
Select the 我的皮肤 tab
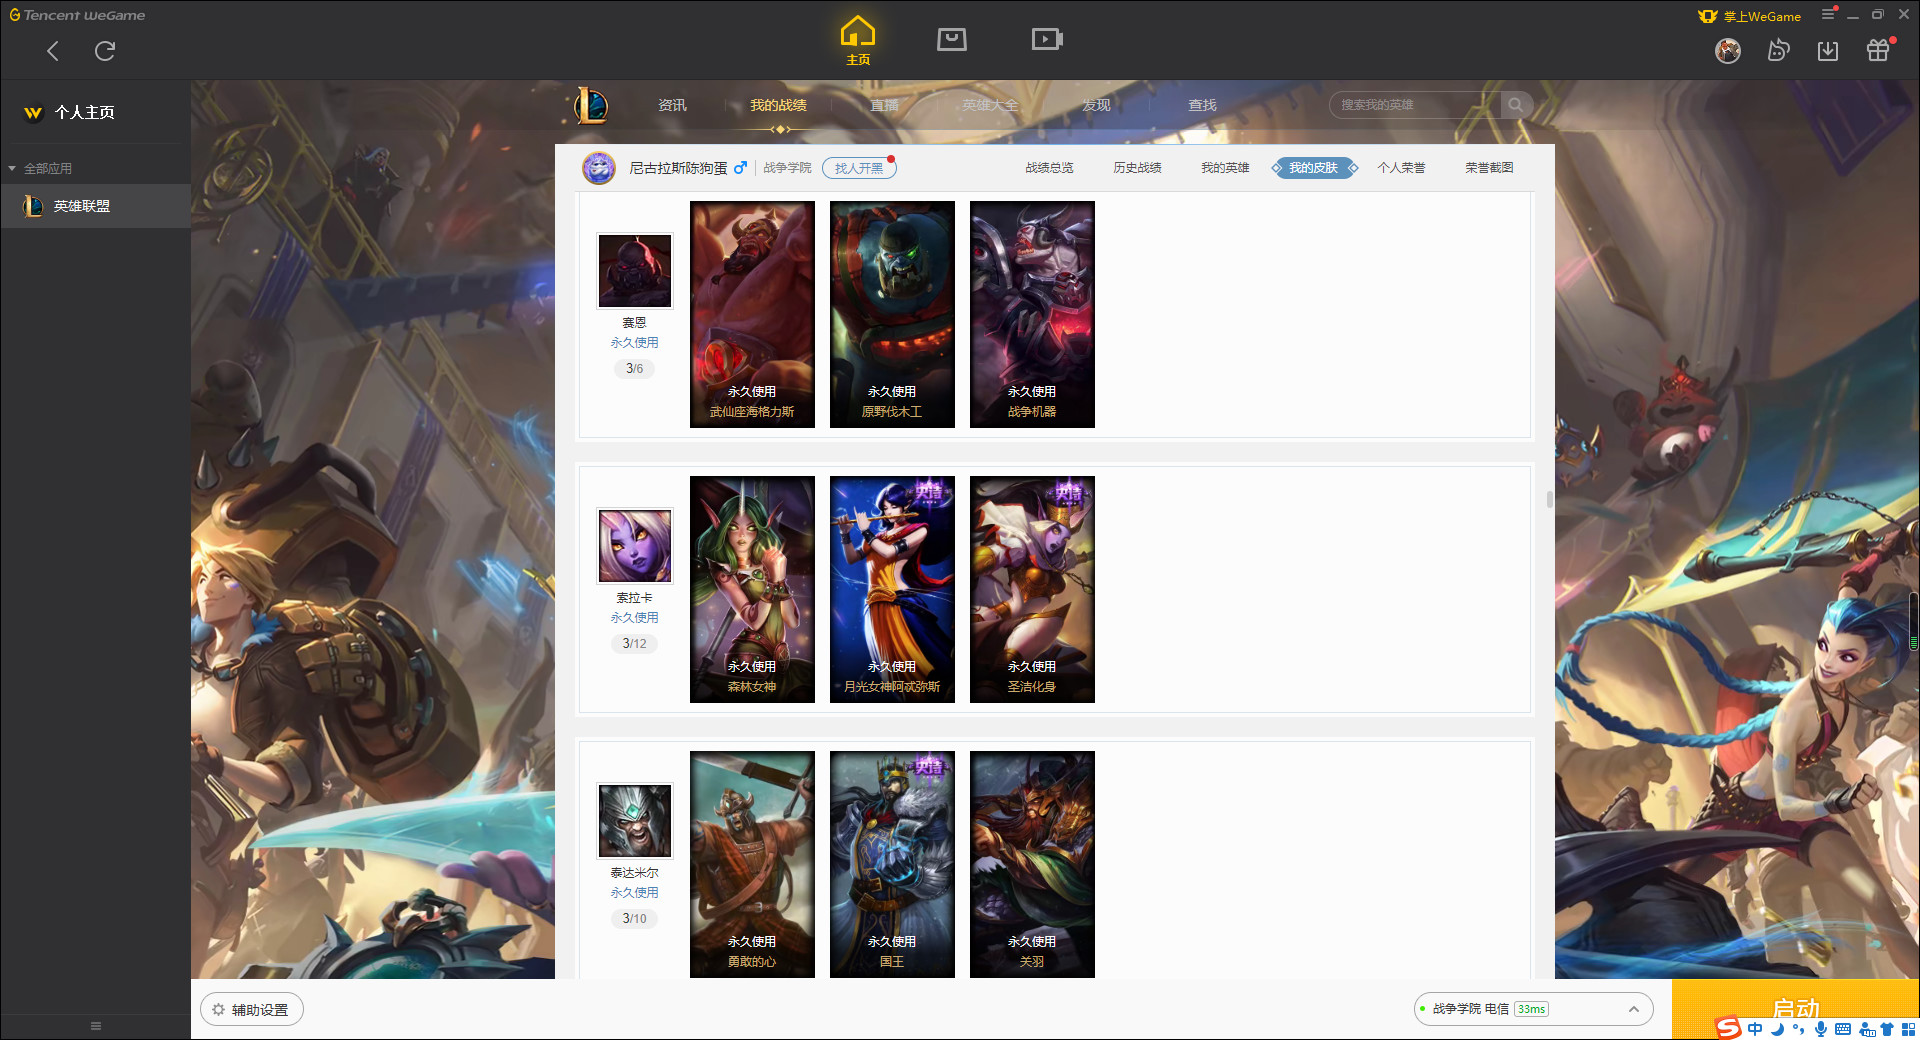pyautogui.click(x=1313, y=168)
